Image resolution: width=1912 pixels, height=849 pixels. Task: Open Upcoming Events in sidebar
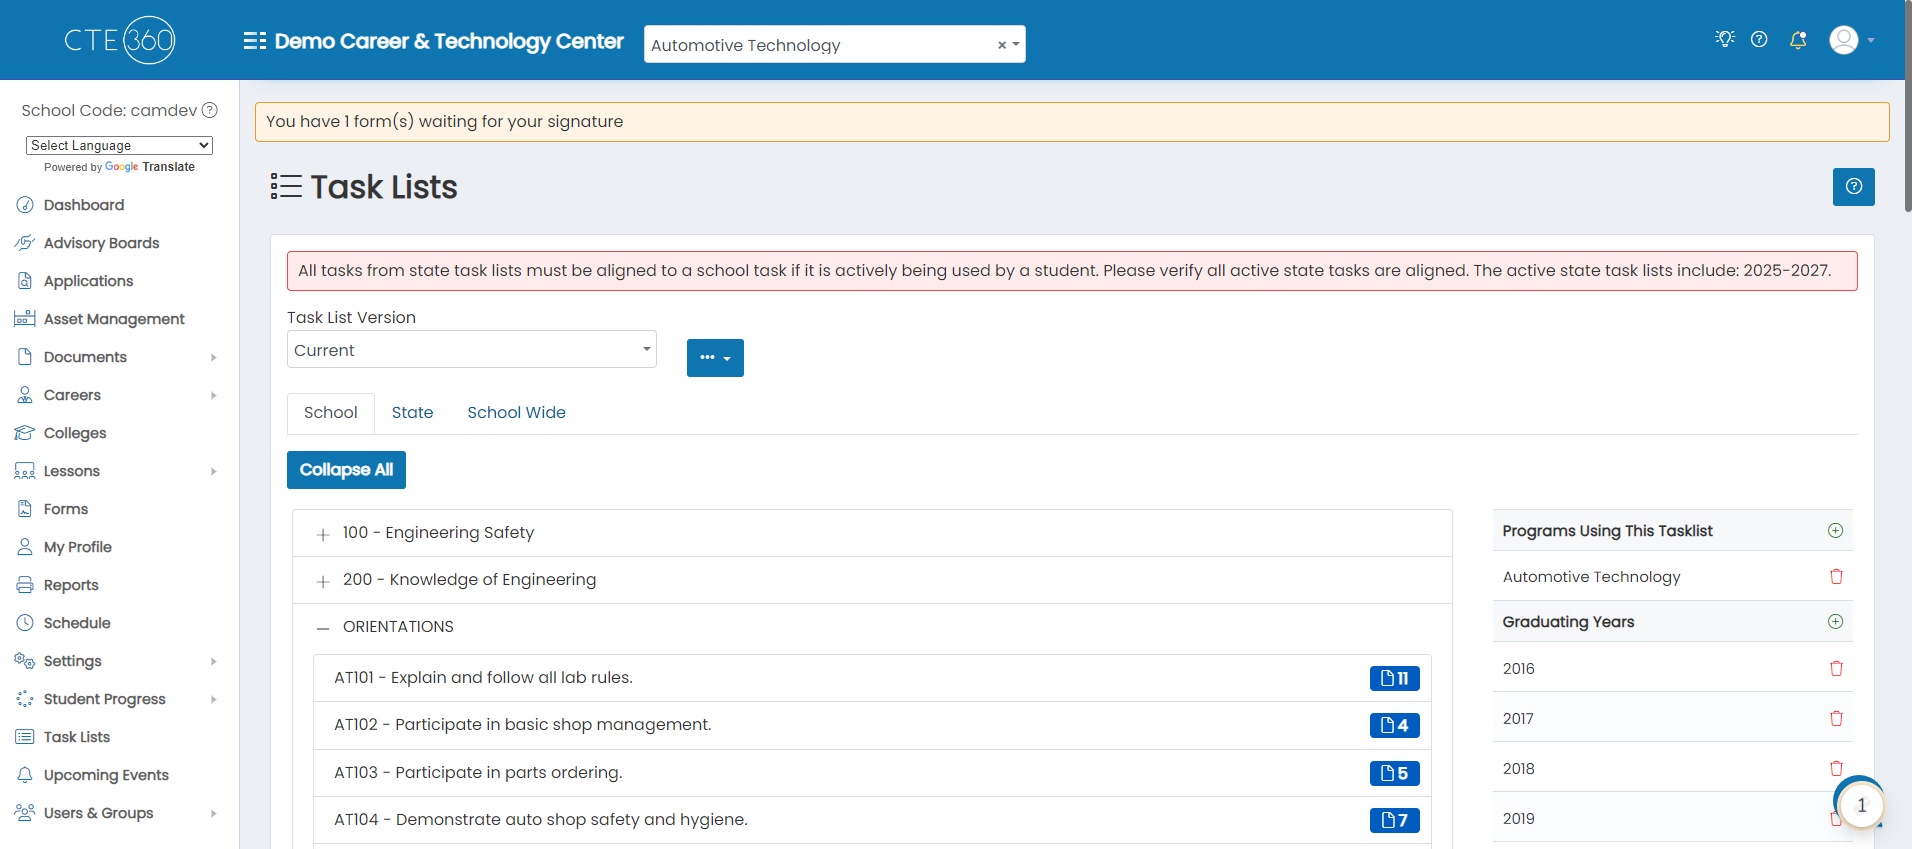pos(106,775)
